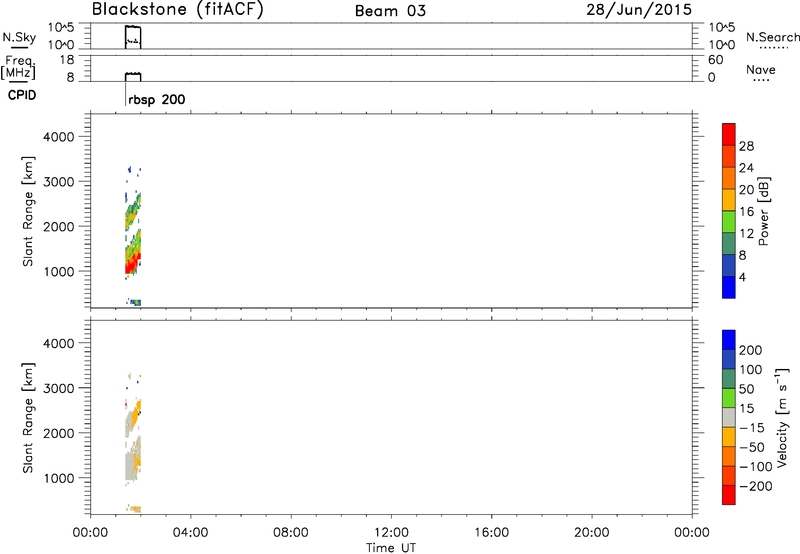Viewport: 800px width, 554px height.
Task: Select the Slant Range [km] label of velocity panel
Action: pos(28,418)
